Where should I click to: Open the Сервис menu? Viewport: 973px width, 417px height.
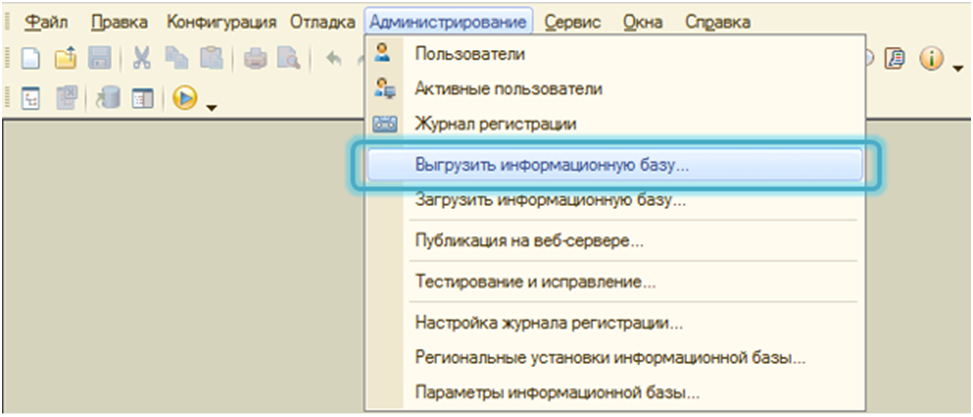[x=573, y=22]
